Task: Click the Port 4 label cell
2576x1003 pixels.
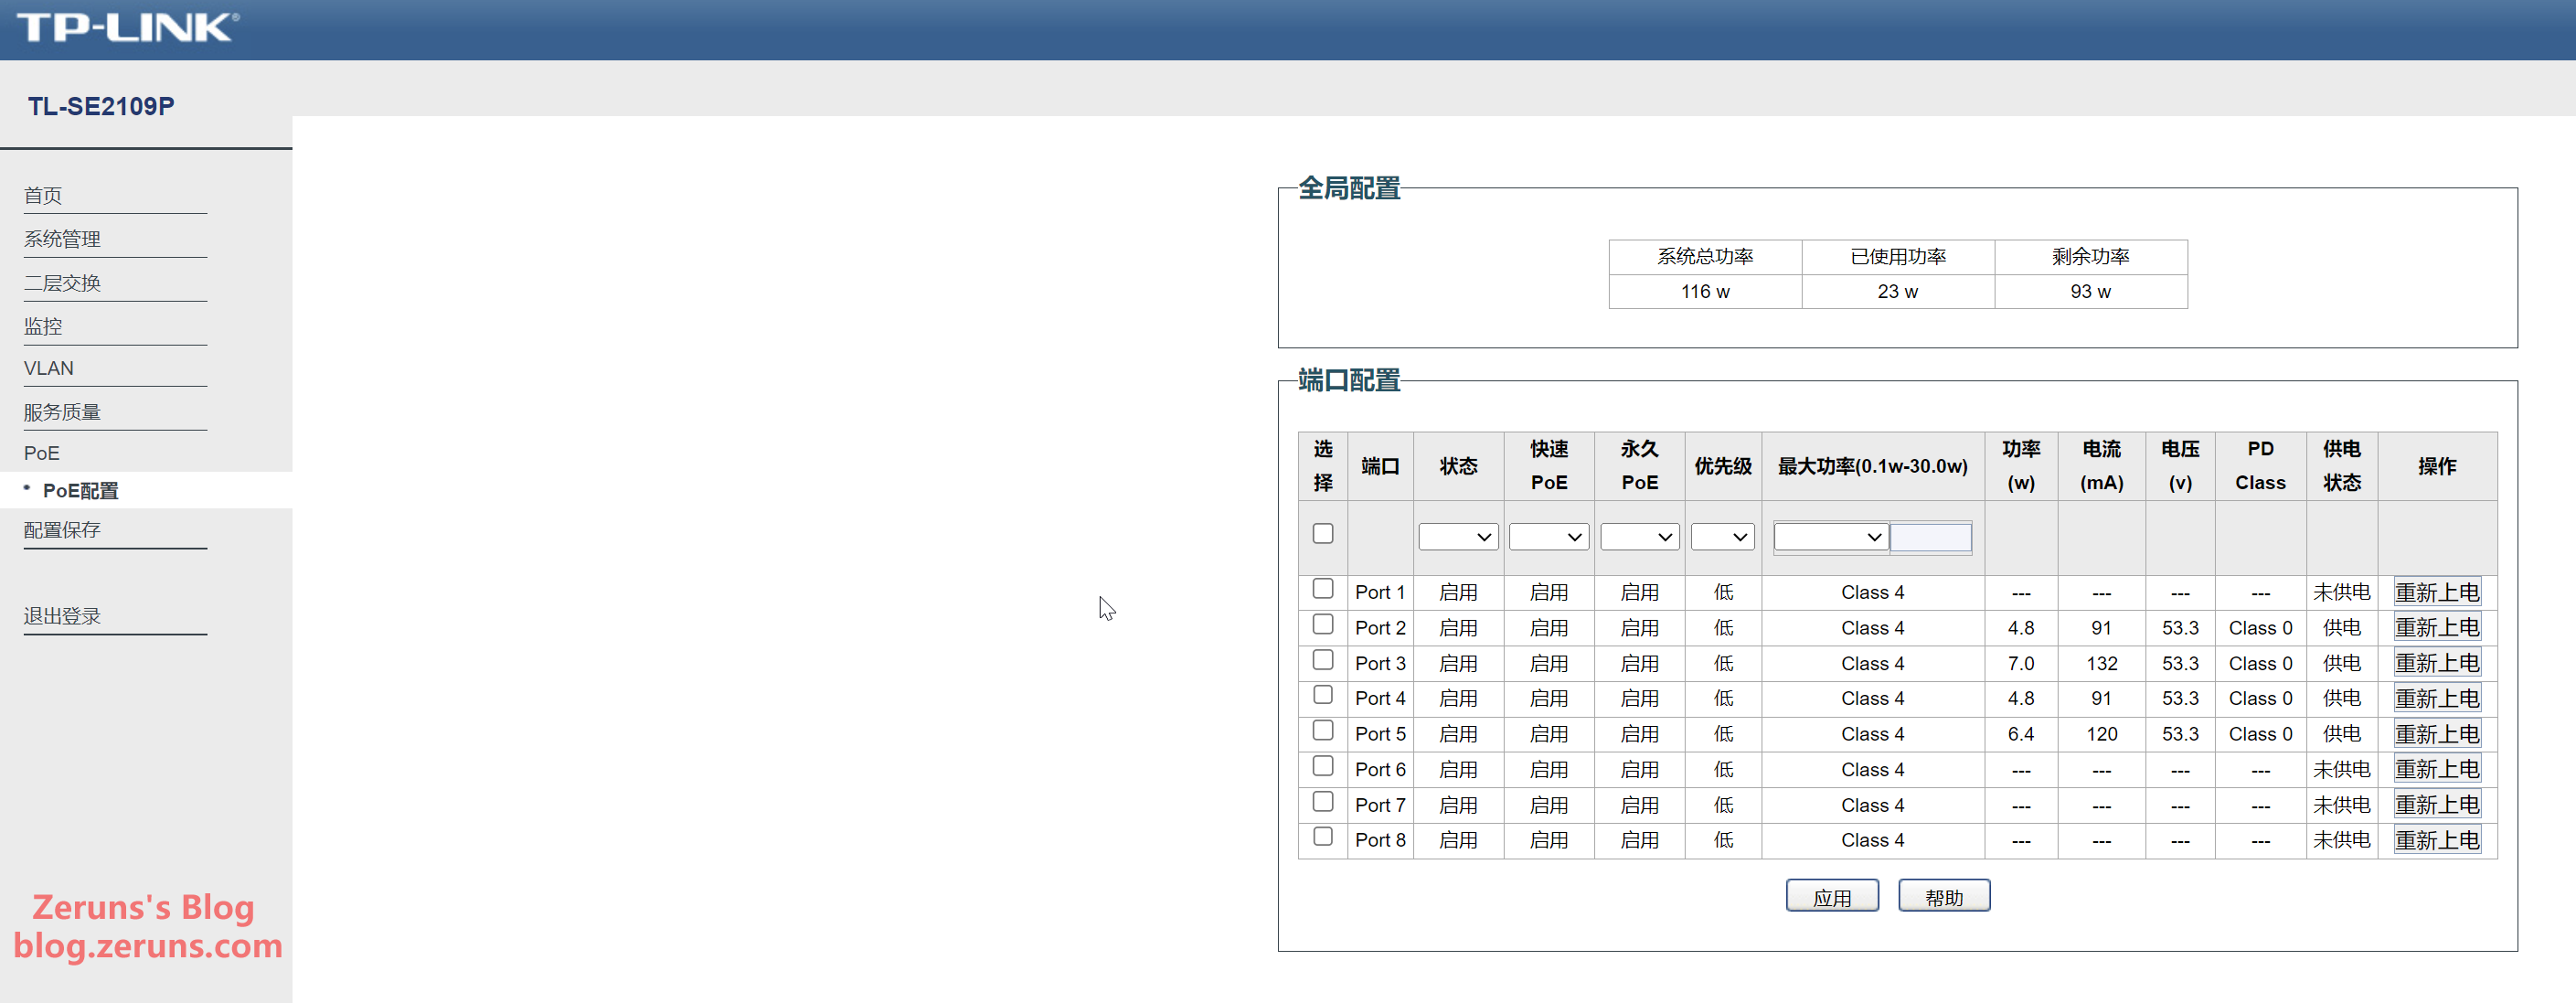Action: [x=1380, y=699]
